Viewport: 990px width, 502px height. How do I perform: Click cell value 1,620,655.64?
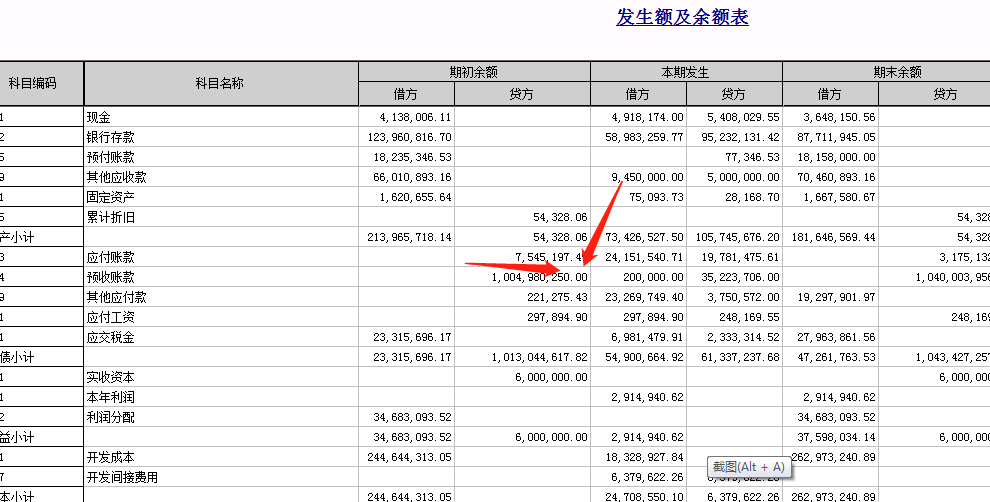coord(415,197)
